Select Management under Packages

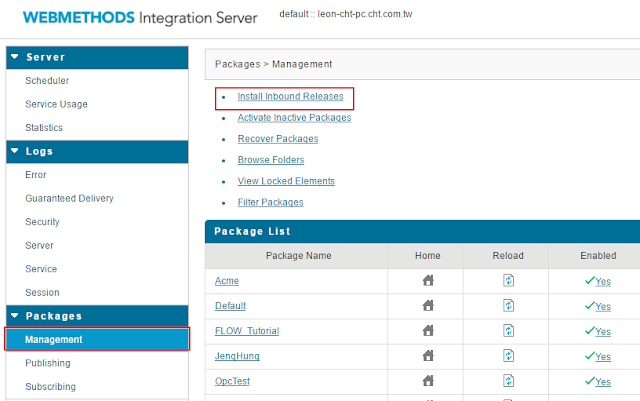point(97,339)
